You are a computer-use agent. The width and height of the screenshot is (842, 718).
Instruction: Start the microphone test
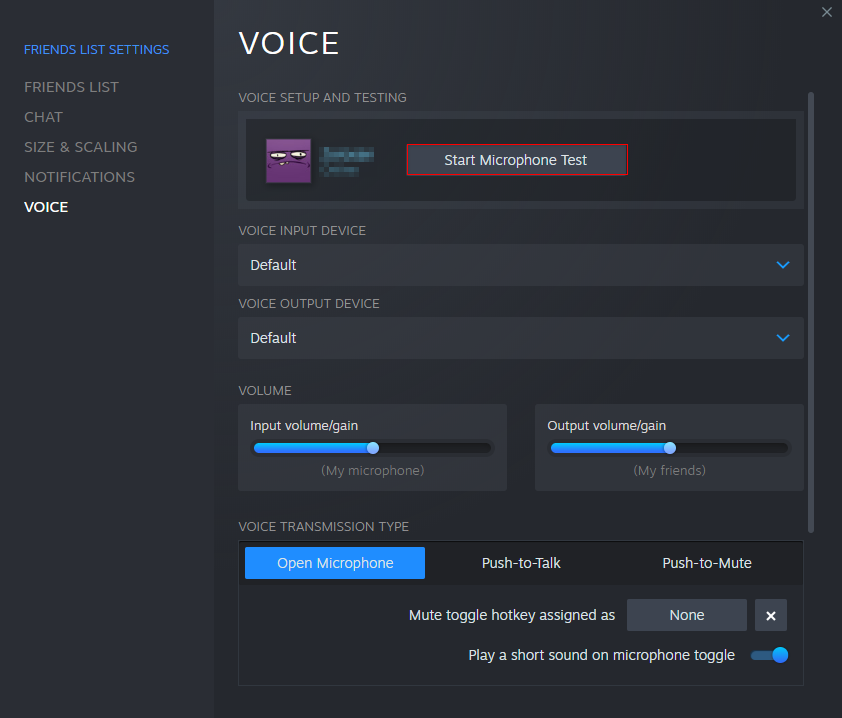[516, 159]
